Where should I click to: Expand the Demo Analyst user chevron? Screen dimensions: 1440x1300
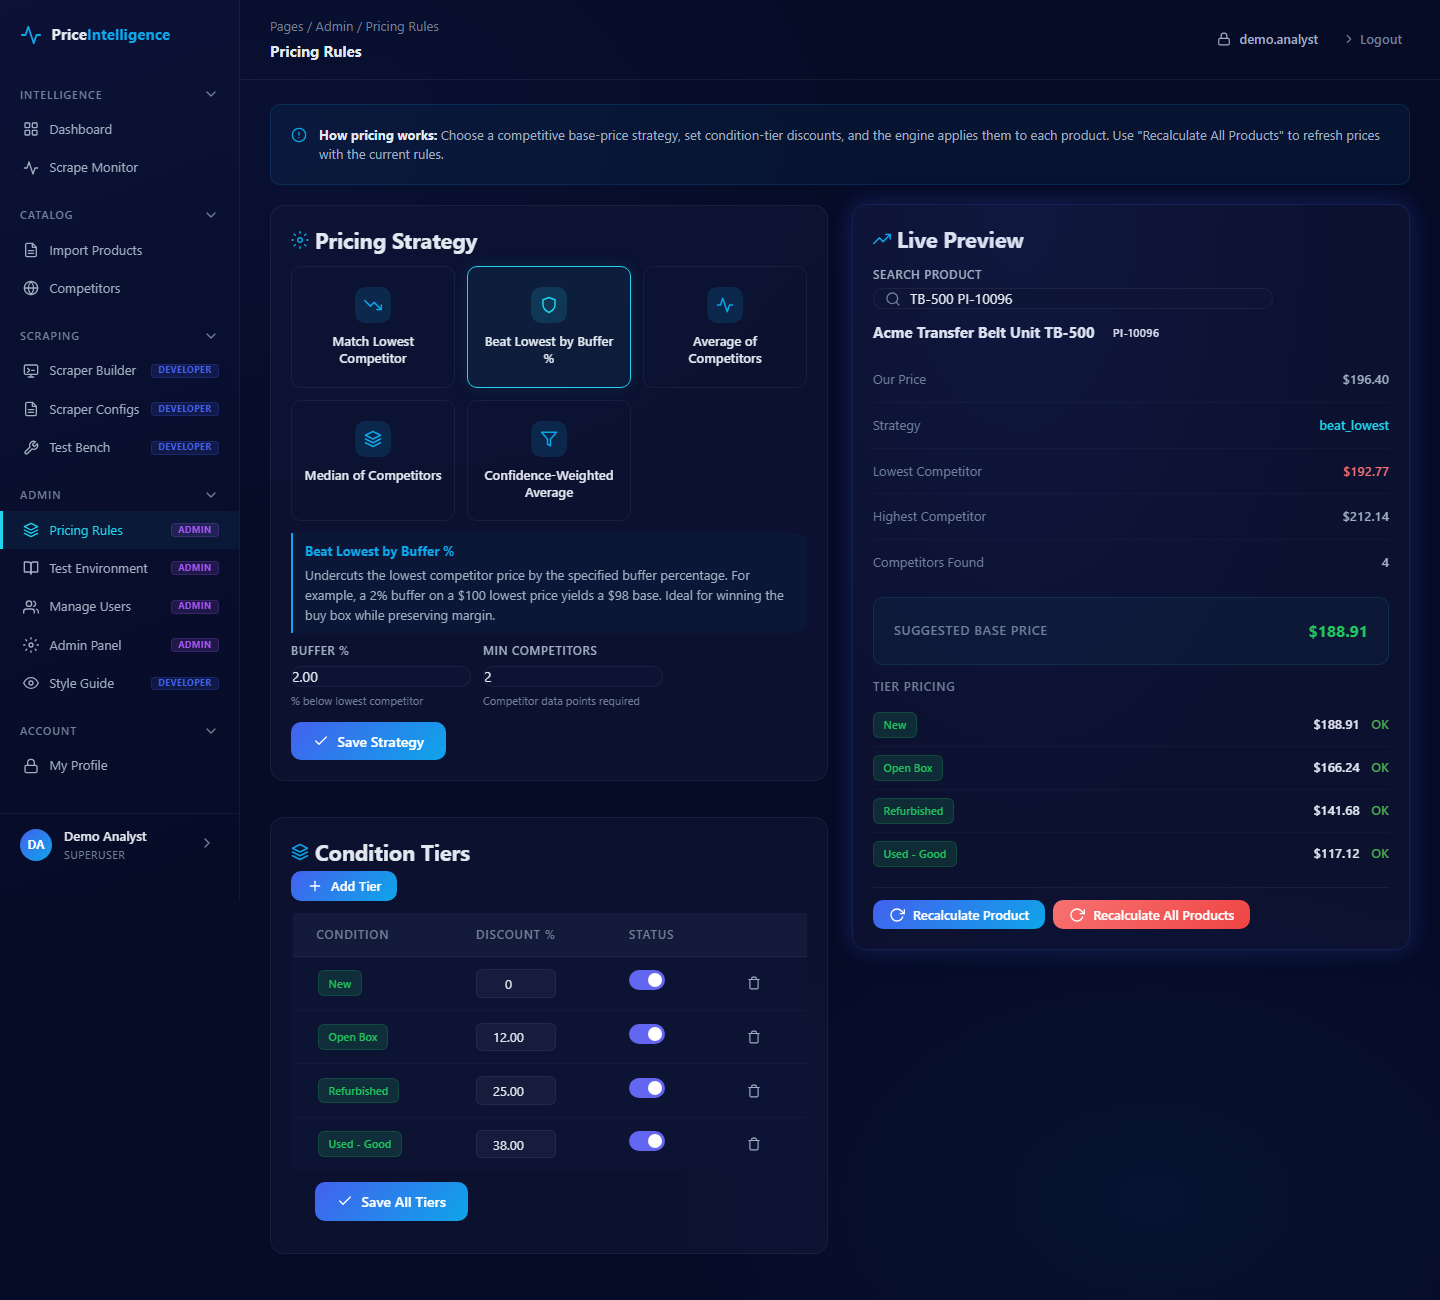coord(207,843)
